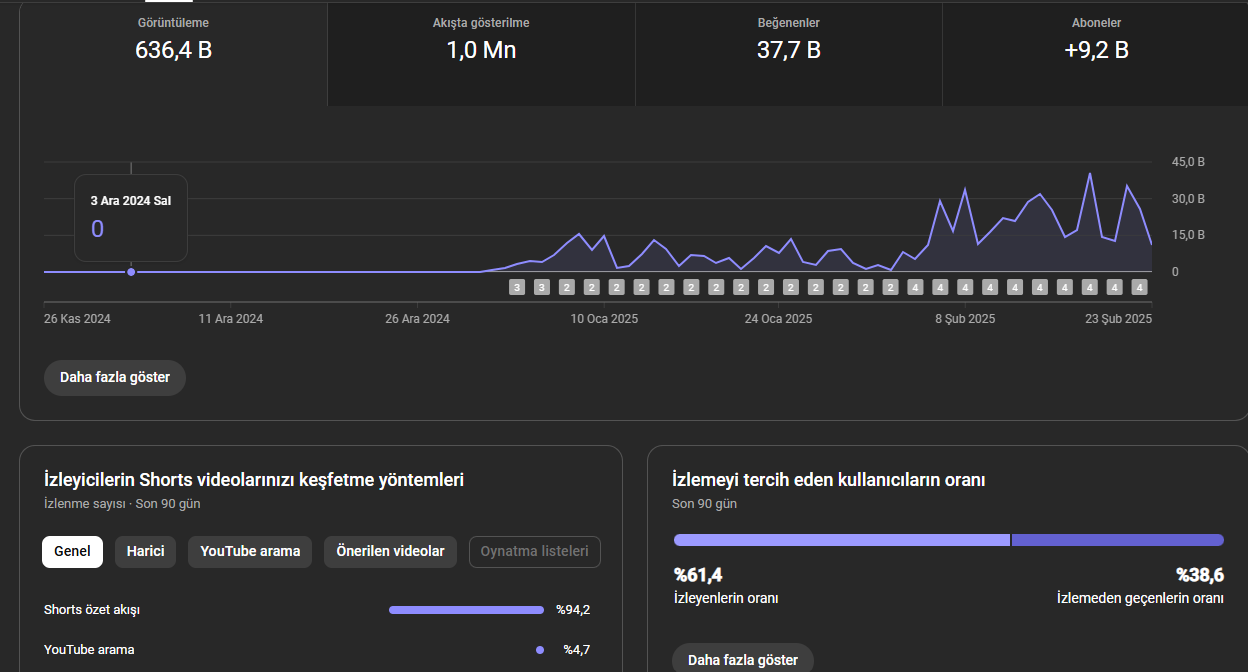The width and height of the screenshot is (1248, 672).
Task: Select the first "4" published-video marker
Action: [915, 287]
